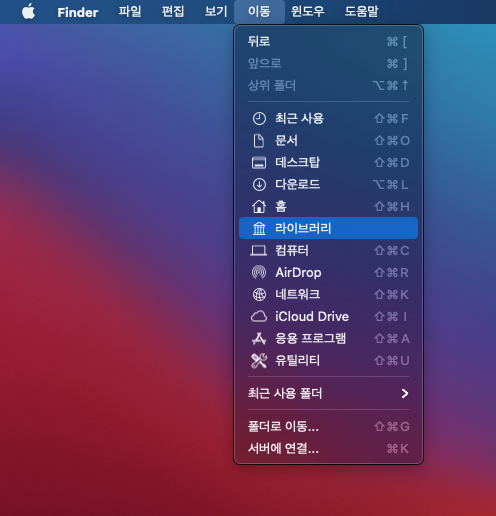Click the cloud icon beside iCloud Drive
This screenshot has width=496, height=516.
(x=259, y=316)
